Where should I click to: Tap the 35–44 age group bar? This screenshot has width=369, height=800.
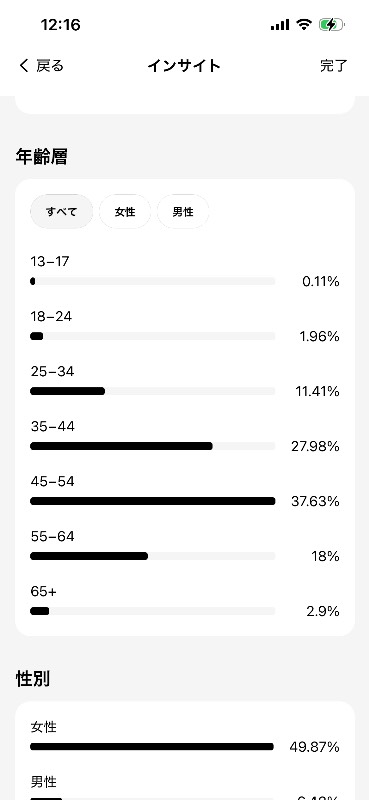[153, 446]
